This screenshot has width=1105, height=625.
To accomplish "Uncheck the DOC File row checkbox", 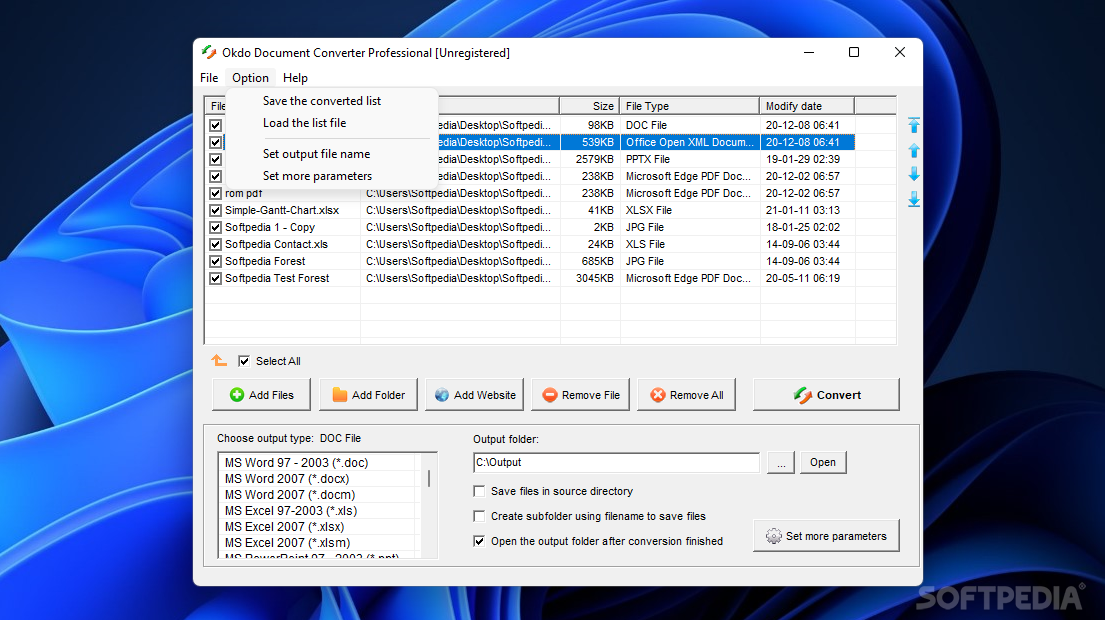I will pyautogui.click(x=216, y=125).
